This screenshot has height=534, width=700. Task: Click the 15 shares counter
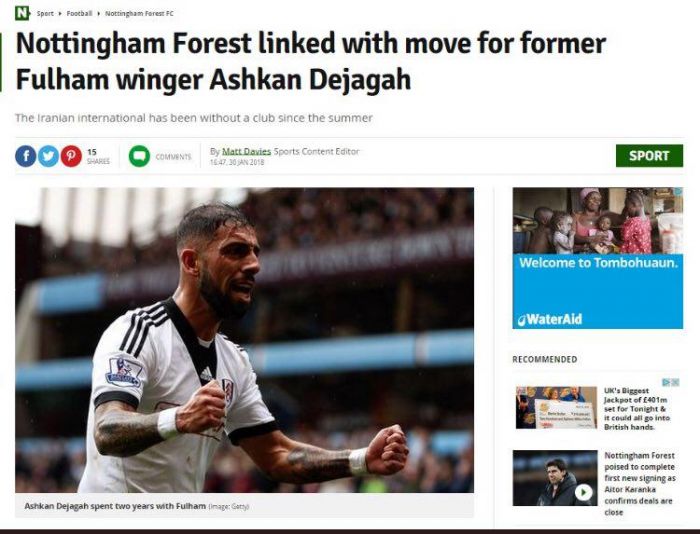(x=98, y=156)
